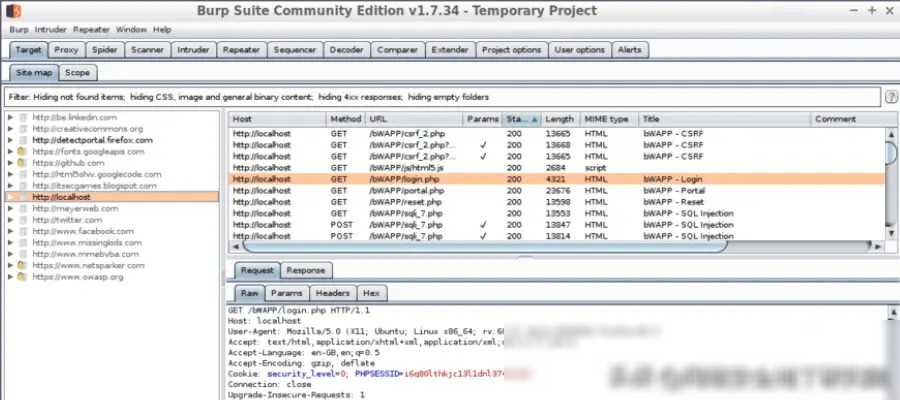The width and height of the screenshot is (900, 400).
Task: Switch to the Decoder tab
Action: tap(347, 50)
